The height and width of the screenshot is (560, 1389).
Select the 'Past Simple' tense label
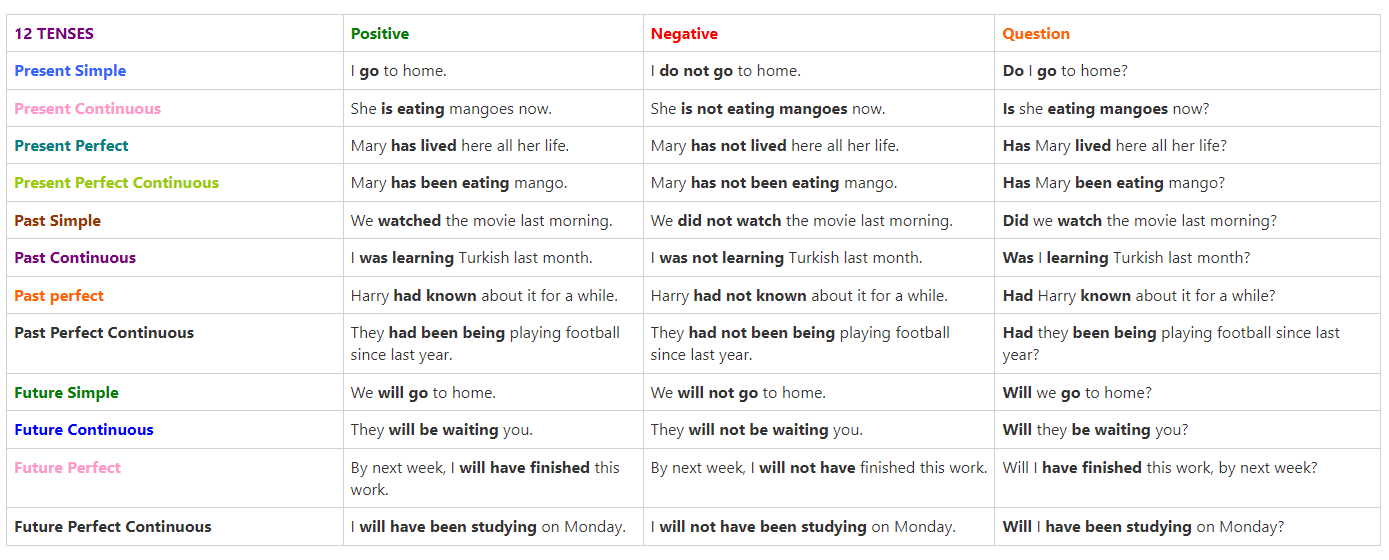pos(57,221)
